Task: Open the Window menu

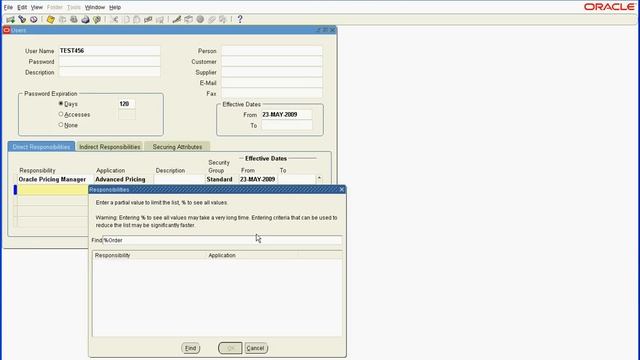Action: pos(95,7)
